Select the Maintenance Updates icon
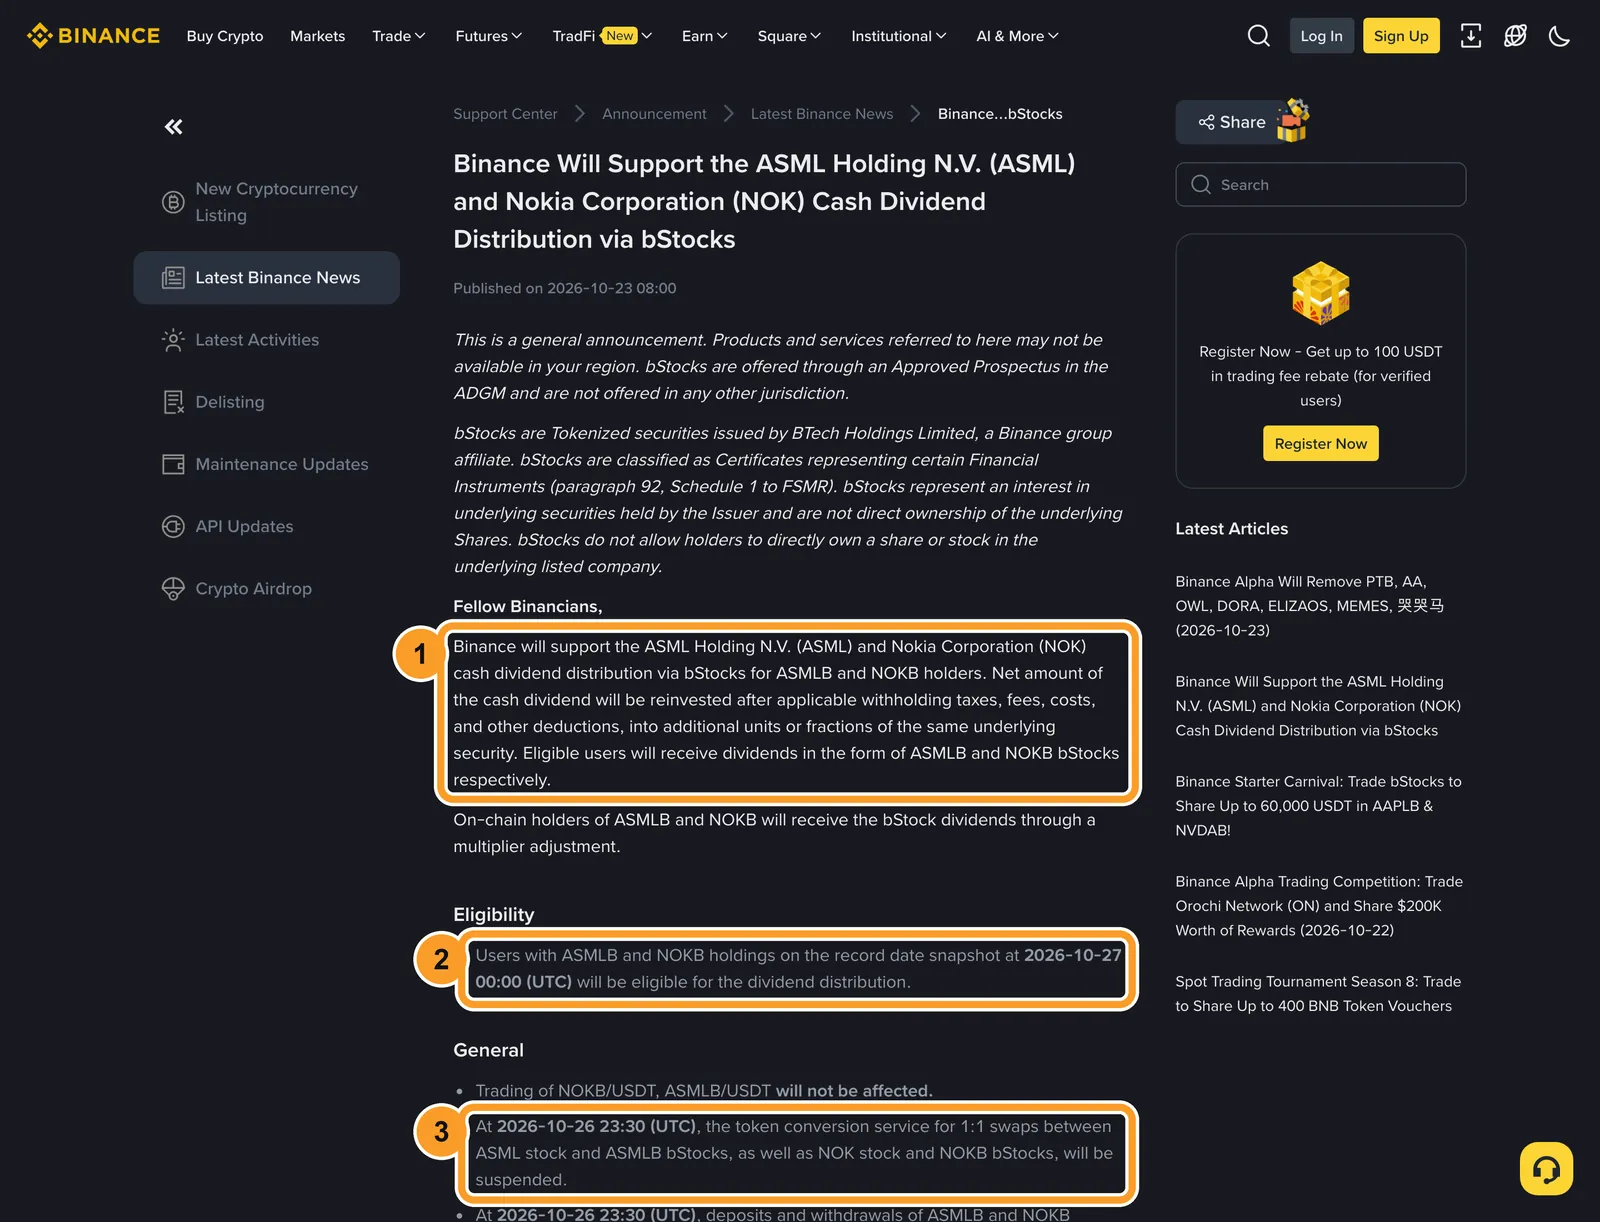The image size is (1600, 1222). point(173,464)
